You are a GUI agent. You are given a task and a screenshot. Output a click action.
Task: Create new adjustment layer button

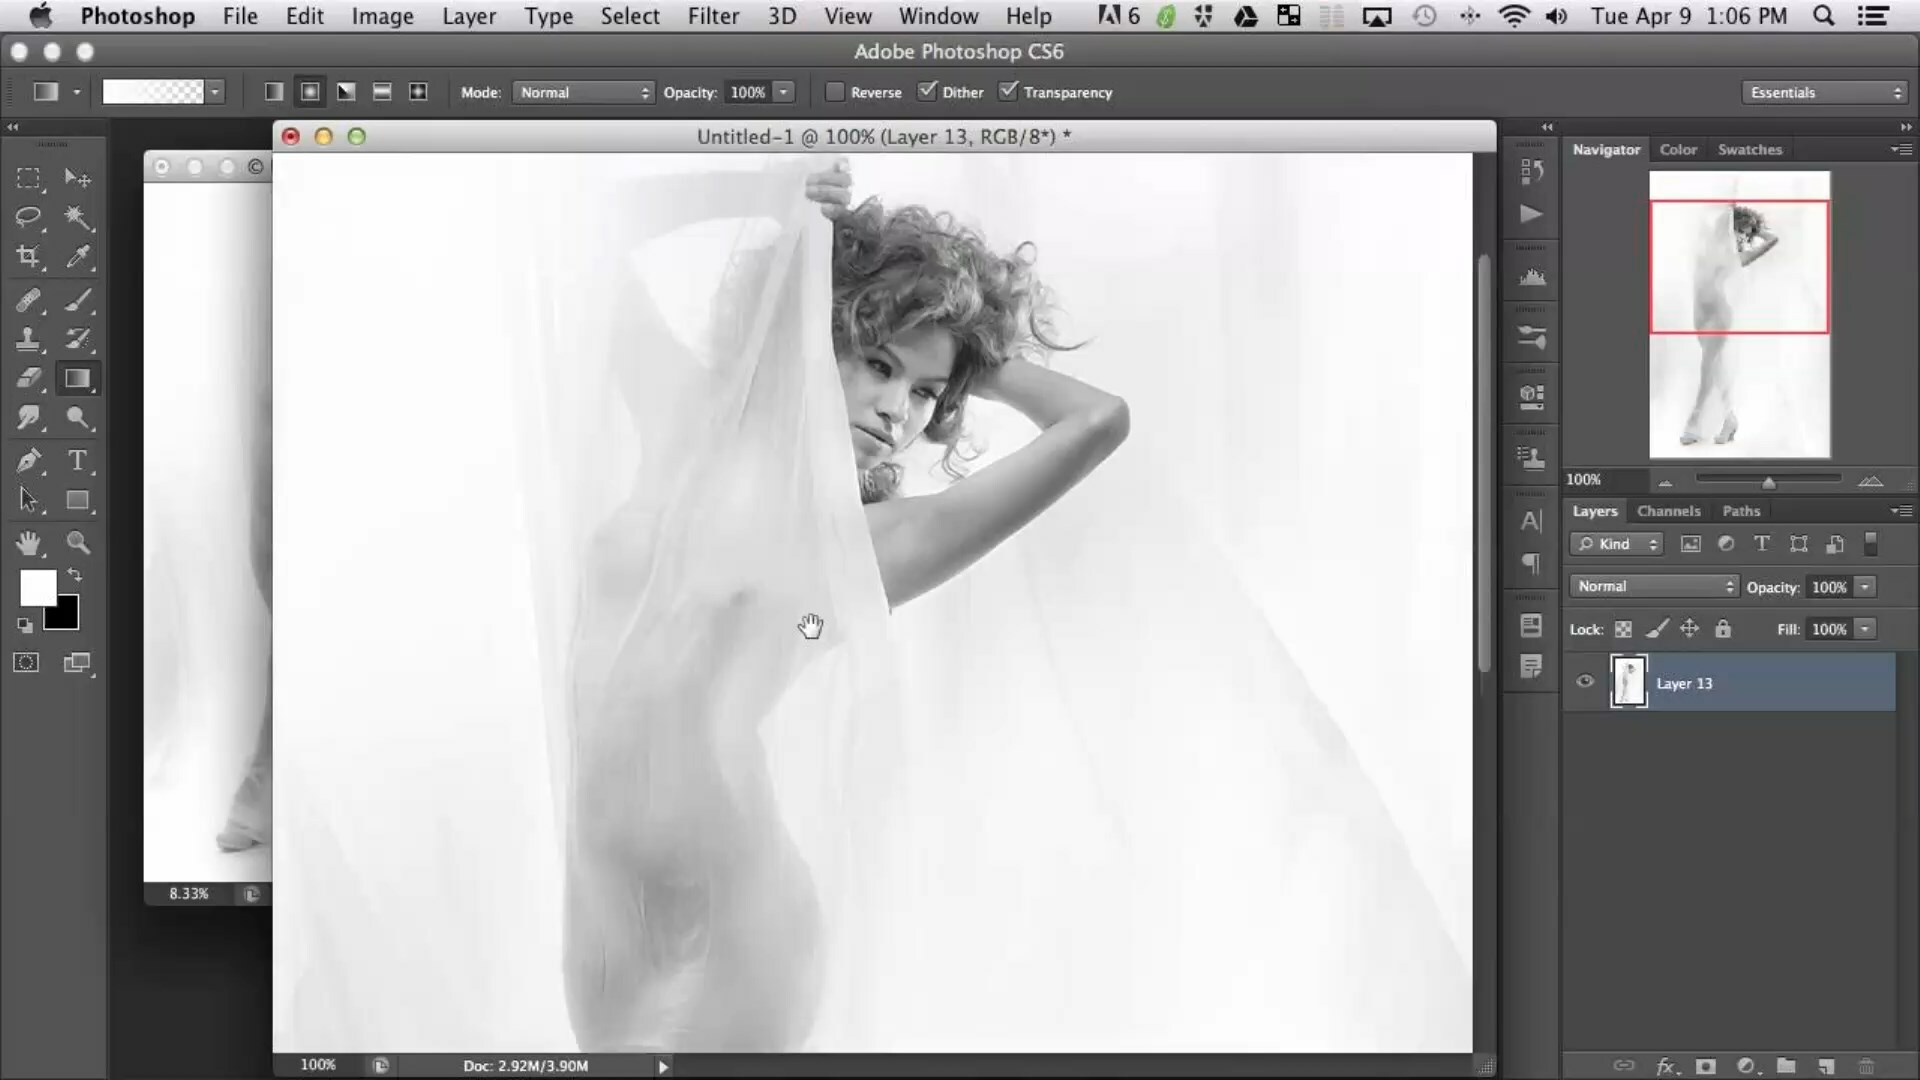1746,1067
